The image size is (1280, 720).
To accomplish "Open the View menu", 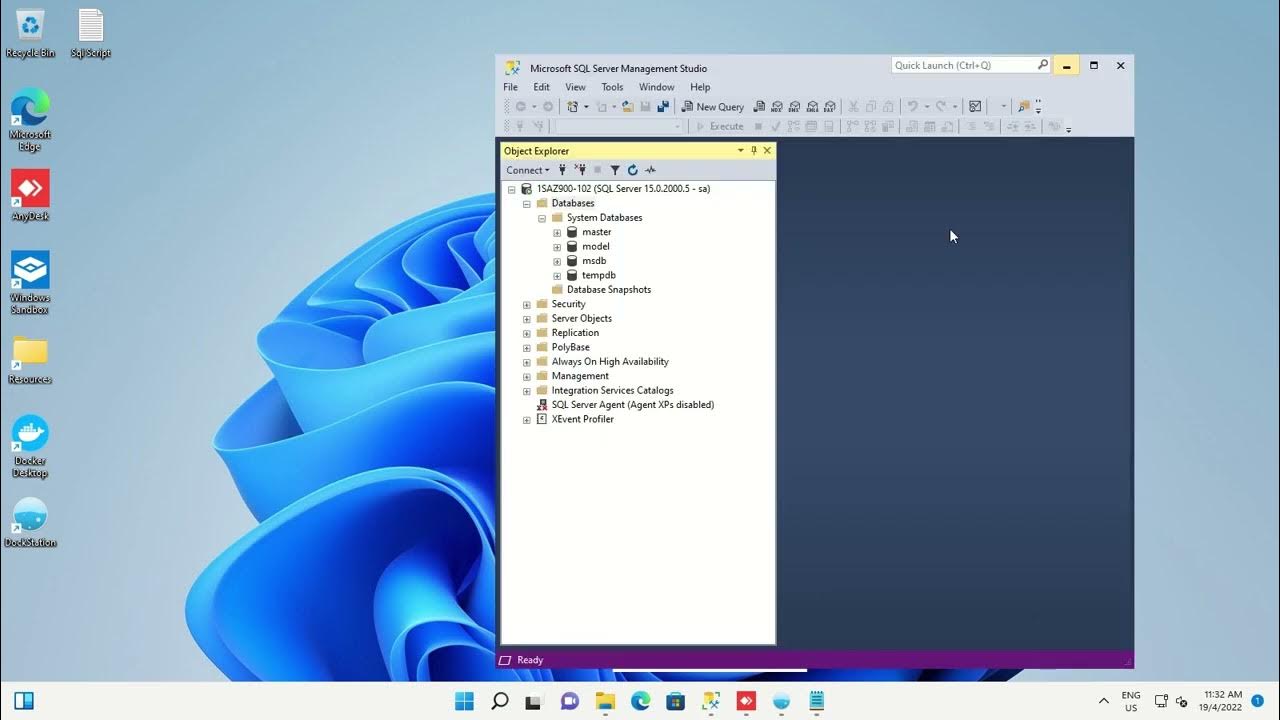I will tap(575, 87).
